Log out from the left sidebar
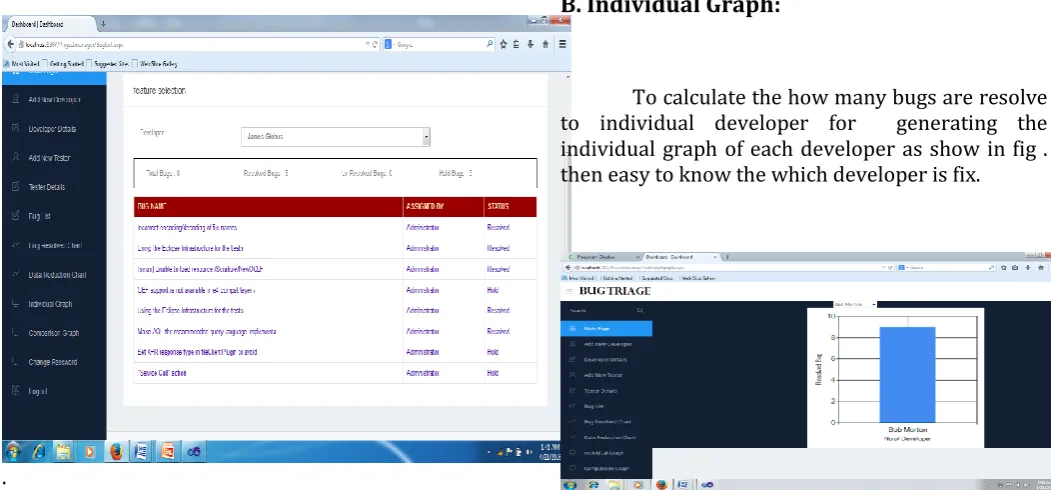 (38, 391)
